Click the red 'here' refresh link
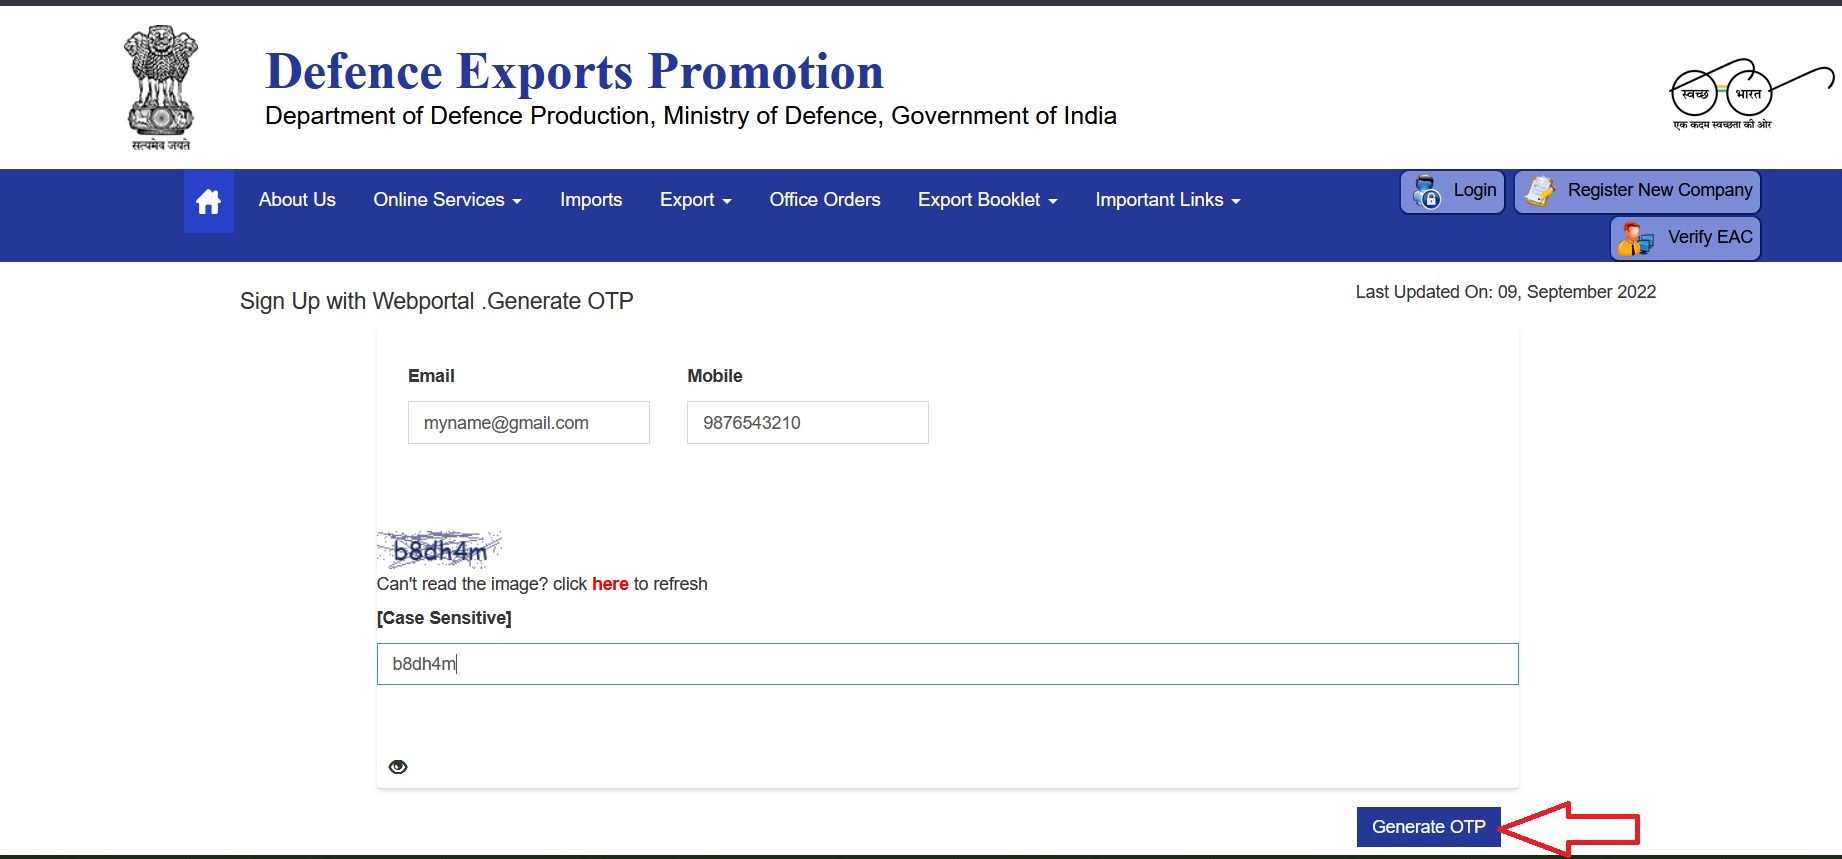Viewport: 1842px width, 859px height. [x=610, y=584]
